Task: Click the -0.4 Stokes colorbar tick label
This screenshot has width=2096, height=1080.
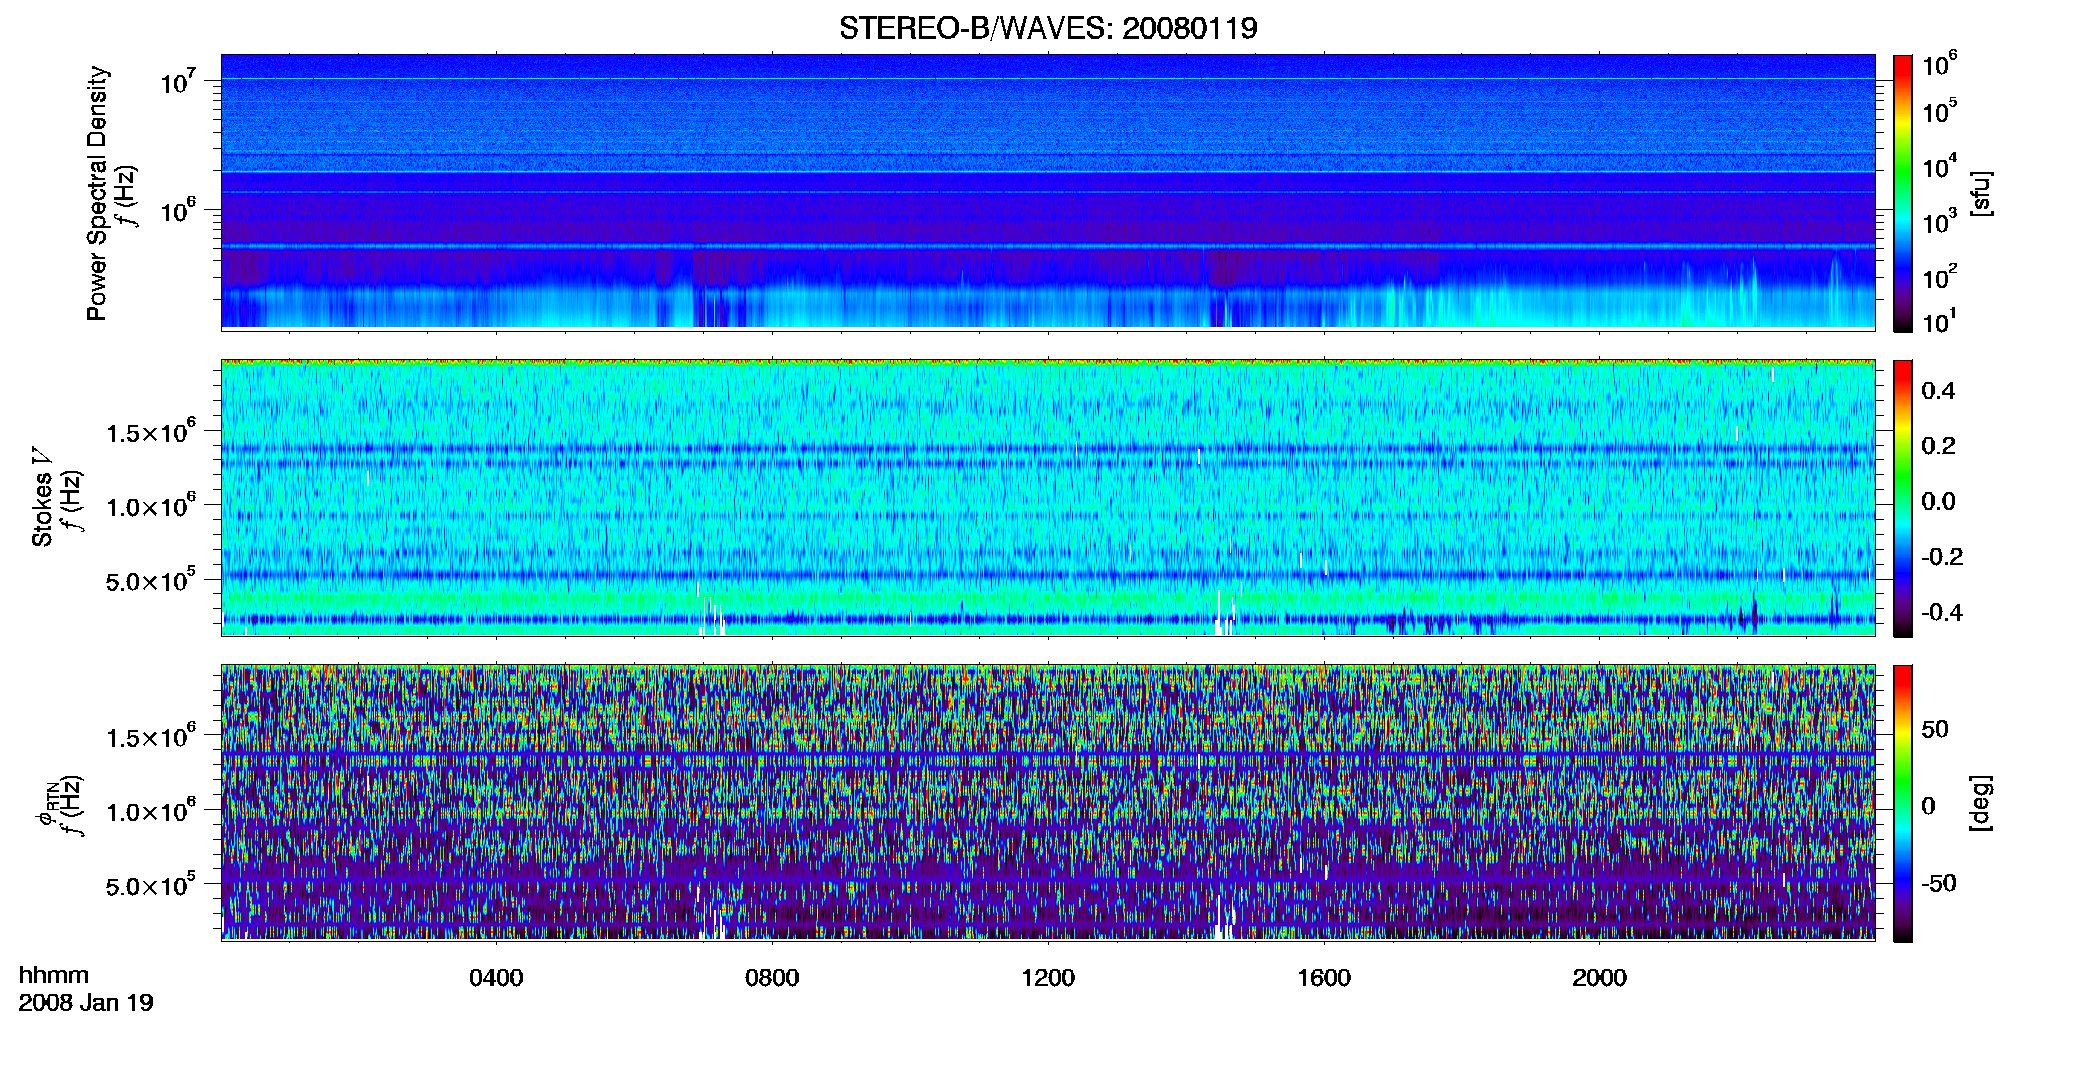Action: coord(1942,612)
